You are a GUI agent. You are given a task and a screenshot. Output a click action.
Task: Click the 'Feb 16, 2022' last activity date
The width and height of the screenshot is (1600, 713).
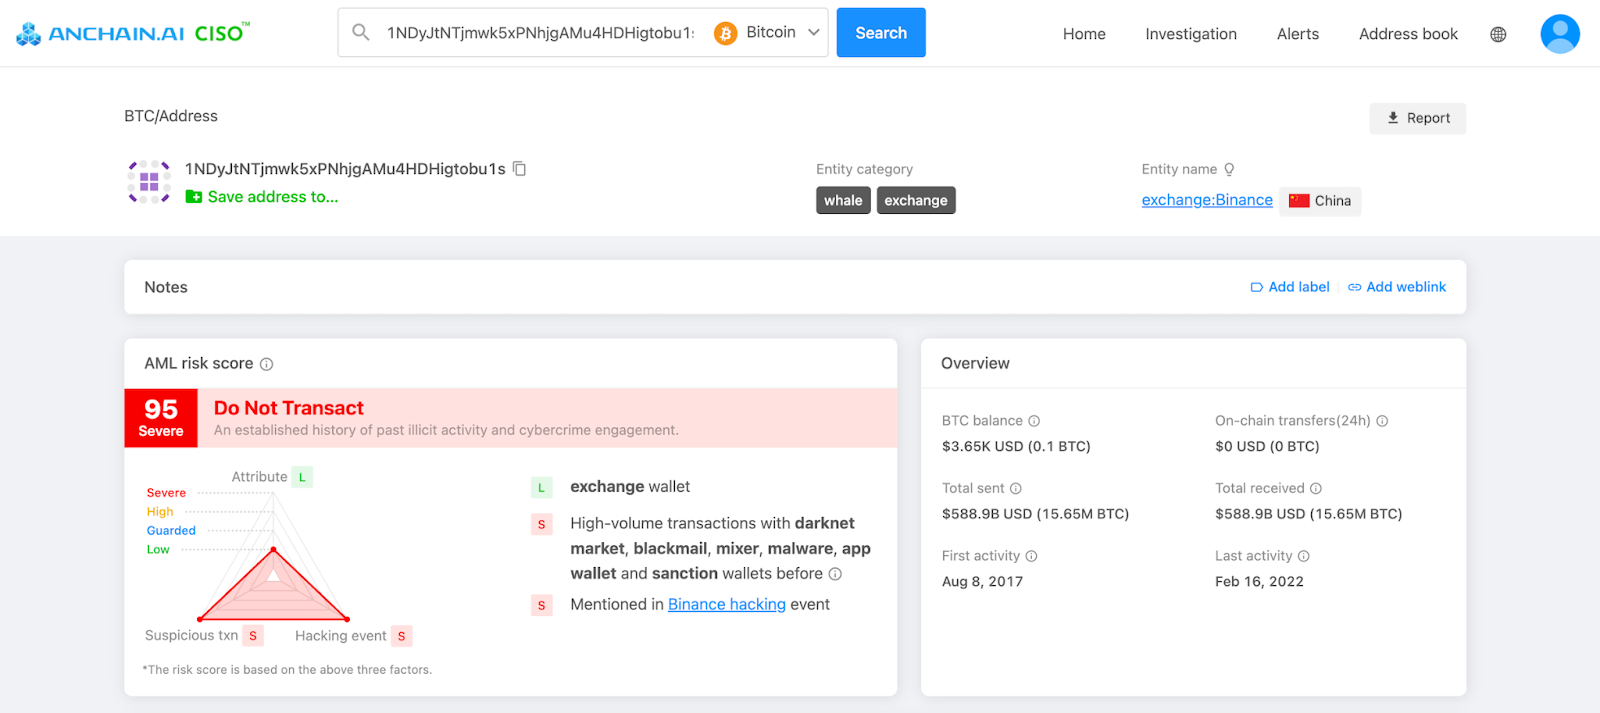tap(1259, 582)
